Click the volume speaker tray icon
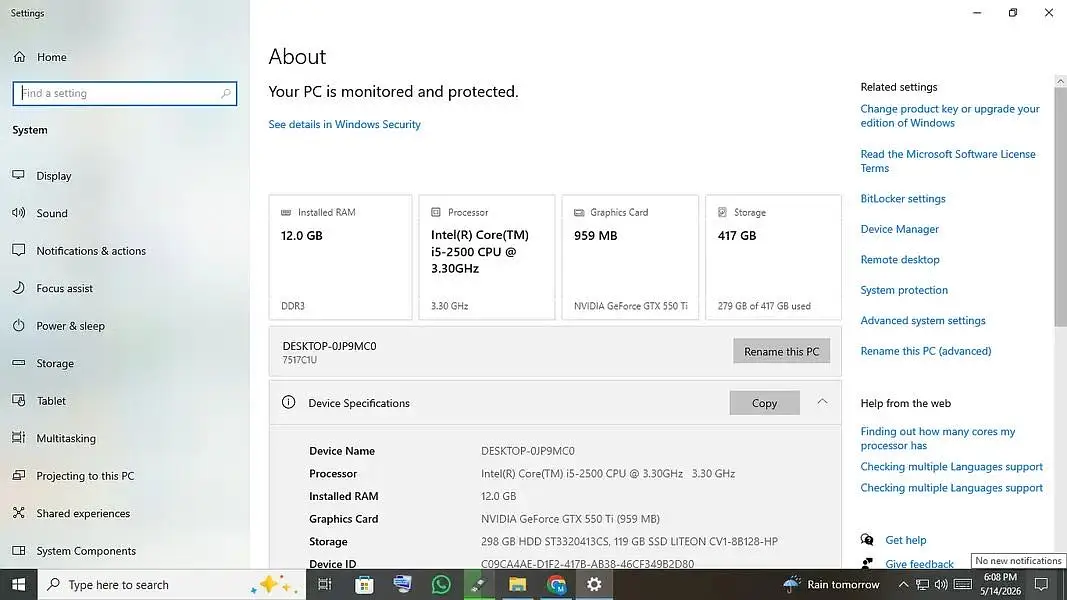 coord(941,584)
